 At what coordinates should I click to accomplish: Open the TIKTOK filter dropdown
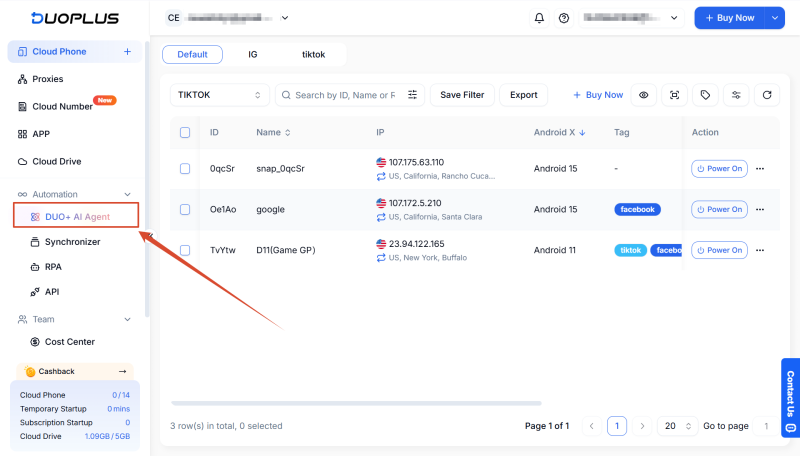[x=219, y=95]
